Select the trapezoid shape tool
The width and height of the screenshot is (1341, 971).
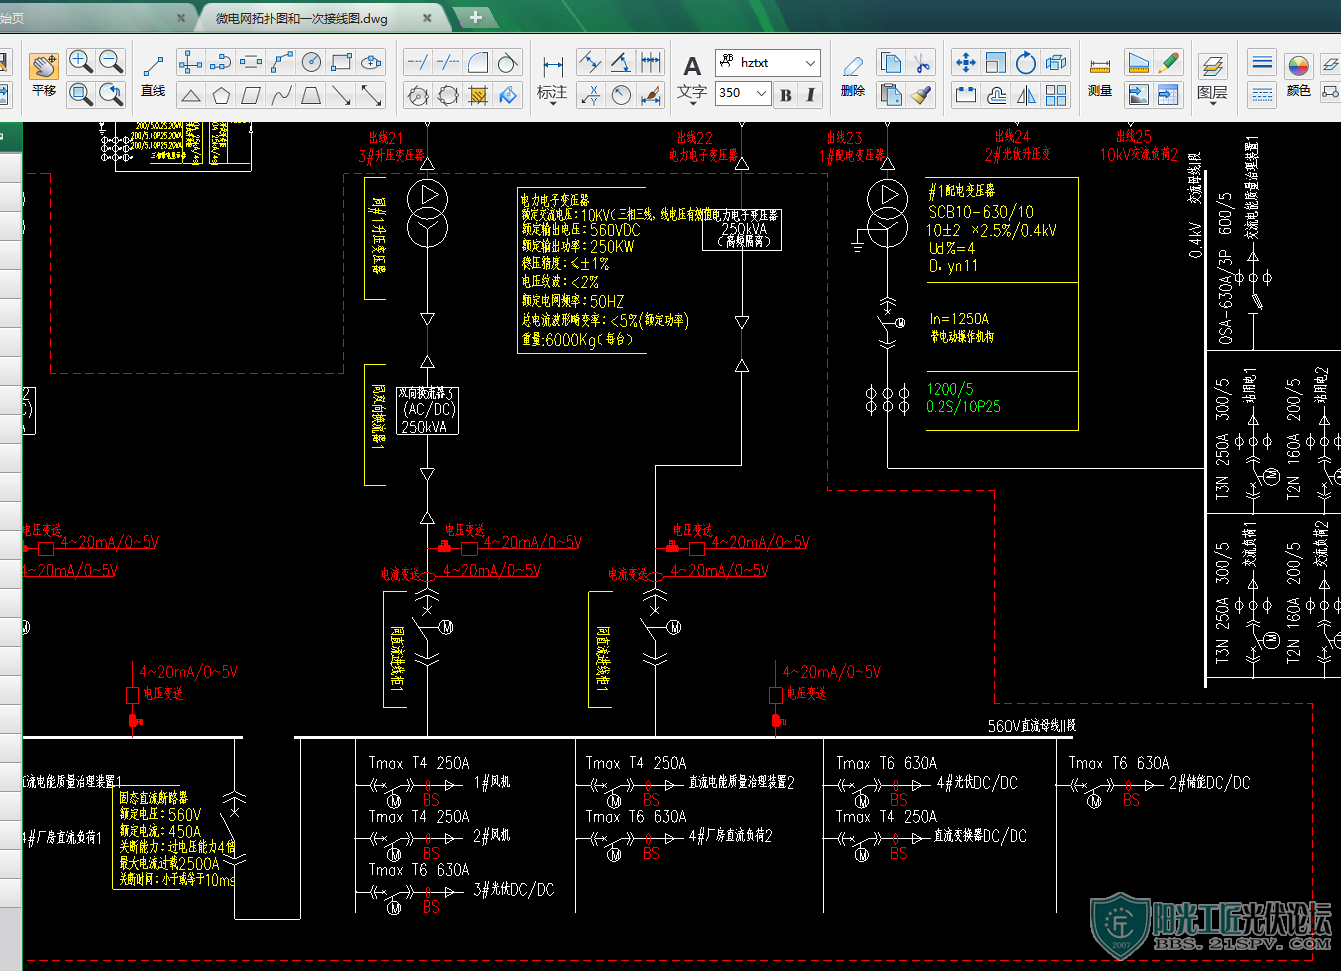311,95
